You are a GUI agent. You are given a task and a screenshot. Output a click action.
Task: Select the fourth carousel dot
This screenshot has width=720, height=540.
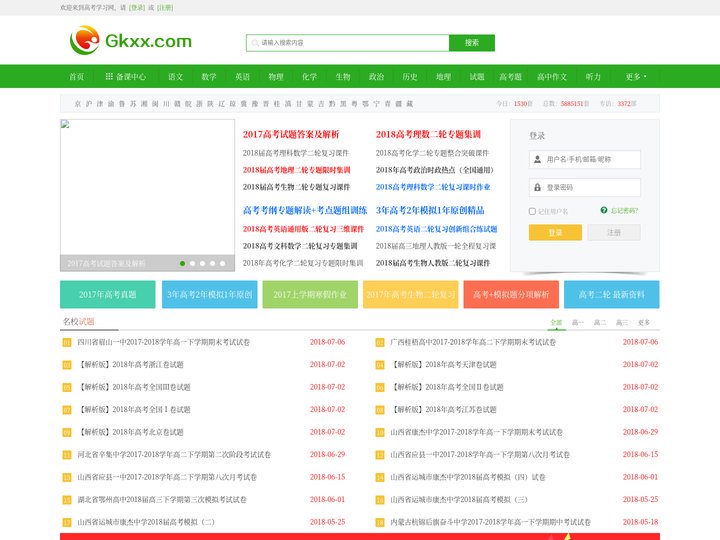click(x=212, y=264)
